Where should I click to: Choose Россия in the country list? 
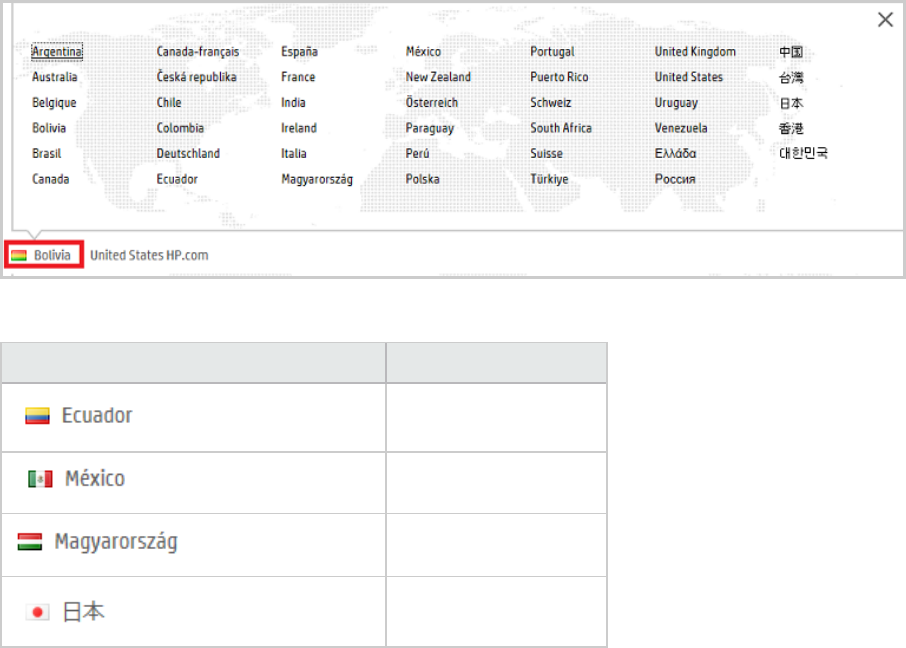pos(675,180)
